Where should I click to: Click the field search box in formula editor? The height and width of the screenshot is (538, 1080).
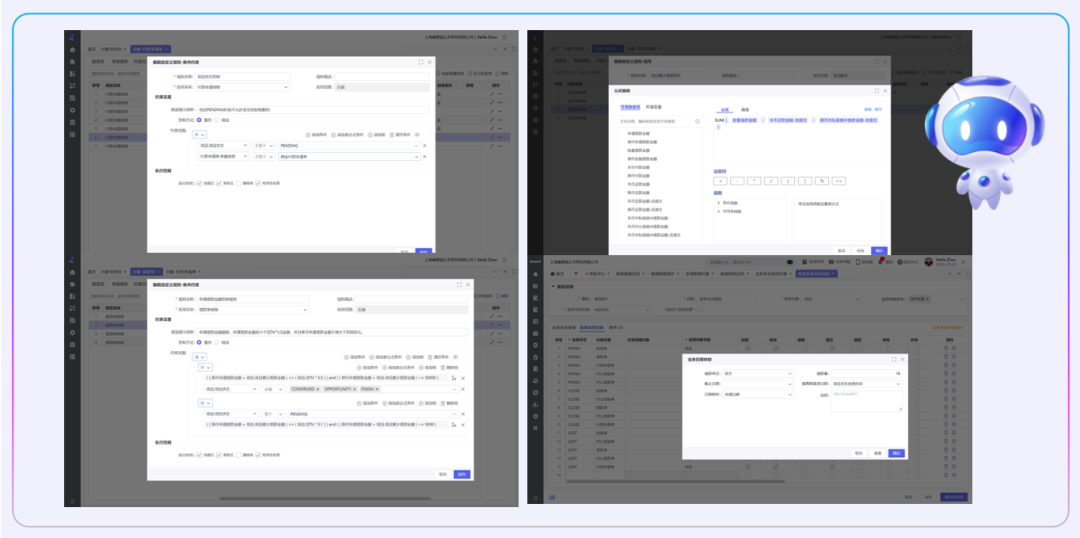point(655,121)
